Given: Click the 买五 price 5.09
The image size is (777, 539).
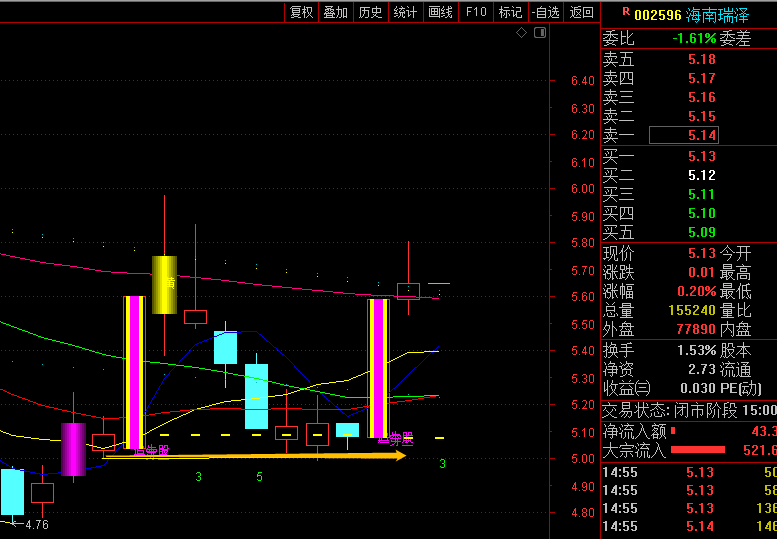Looking at the screenshot, I should 702,232.
